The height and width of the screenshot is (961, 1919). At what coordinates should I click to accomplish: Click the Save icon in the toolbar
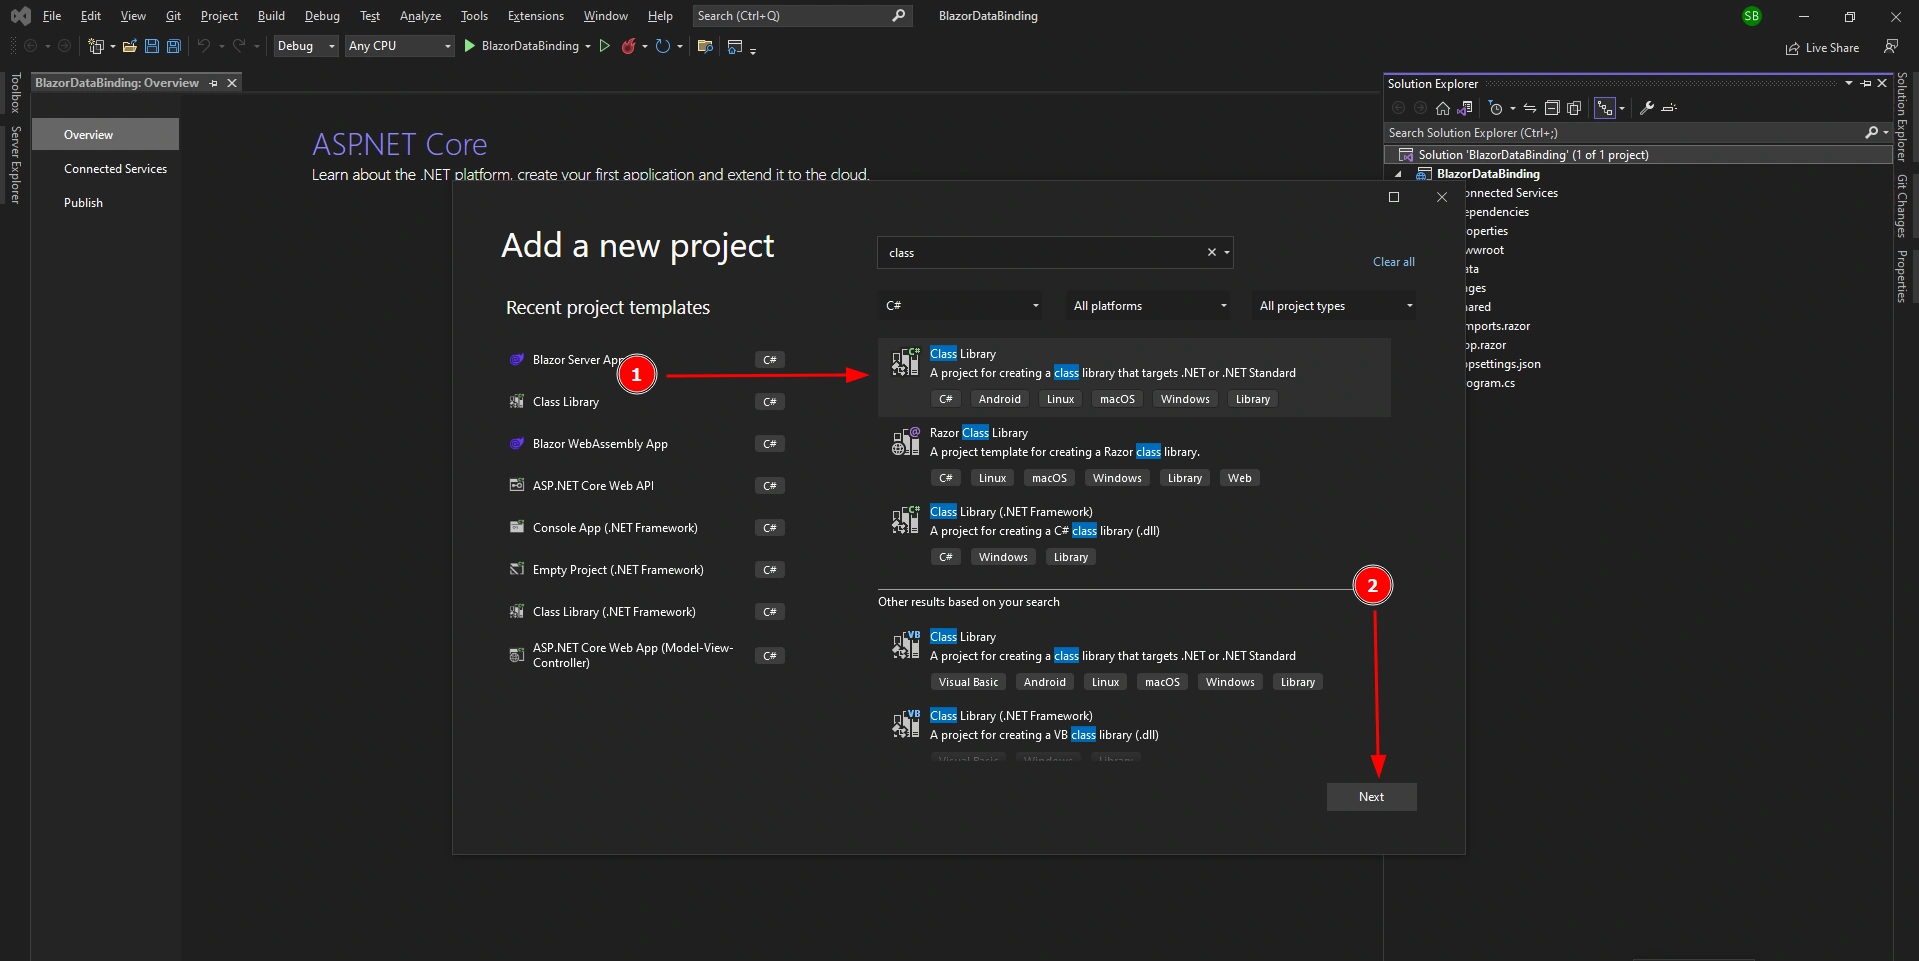click(152, 46)
